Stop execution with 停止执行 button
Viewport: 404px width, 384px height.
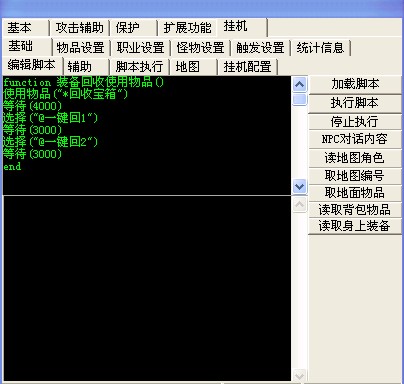[355, 122]
